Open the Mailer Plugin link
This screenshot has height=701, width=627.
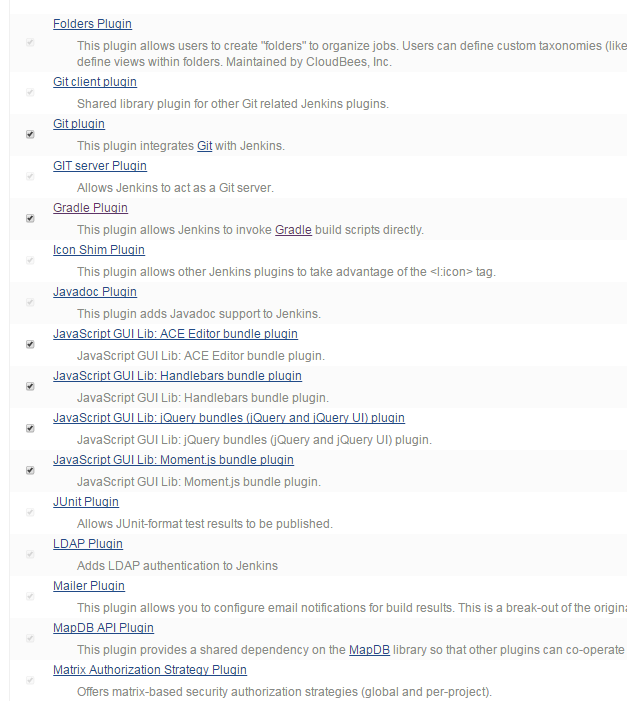pos(89,586)
